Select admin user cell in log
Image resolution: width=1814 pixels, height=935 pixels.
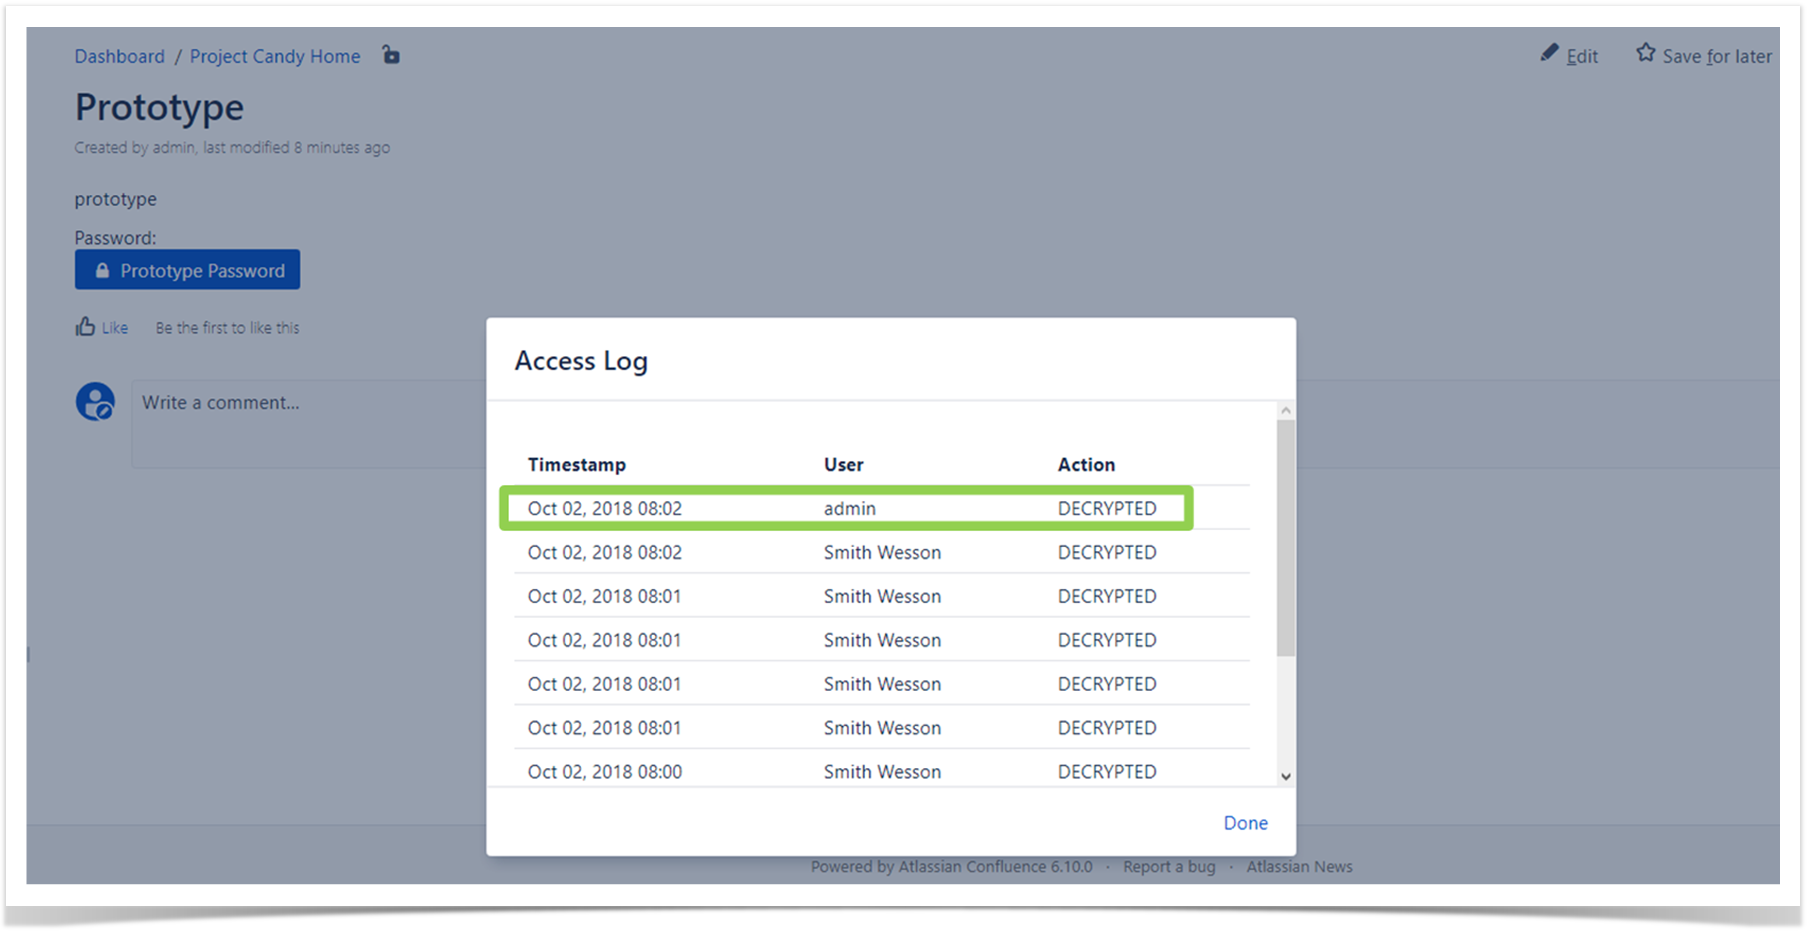[x=850, y=509]
